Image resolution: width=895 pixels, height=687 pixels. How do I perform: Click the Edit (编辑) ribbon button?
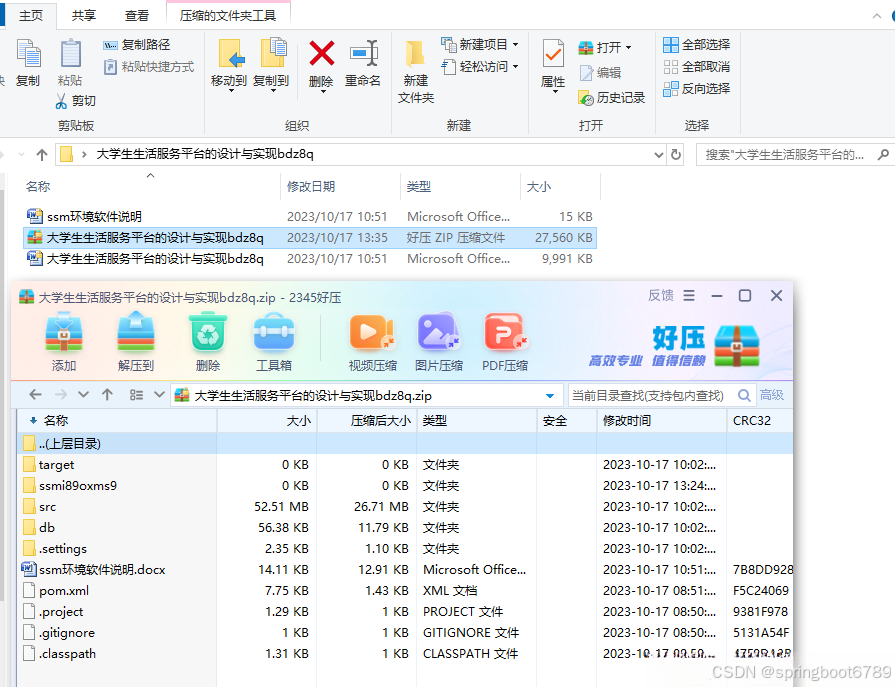[600, 72]
